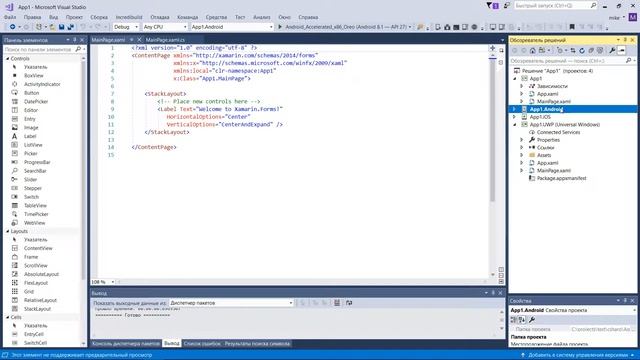
Task: Click the Collapse All icon in Solution Explorer
Action: pos(591,51)
